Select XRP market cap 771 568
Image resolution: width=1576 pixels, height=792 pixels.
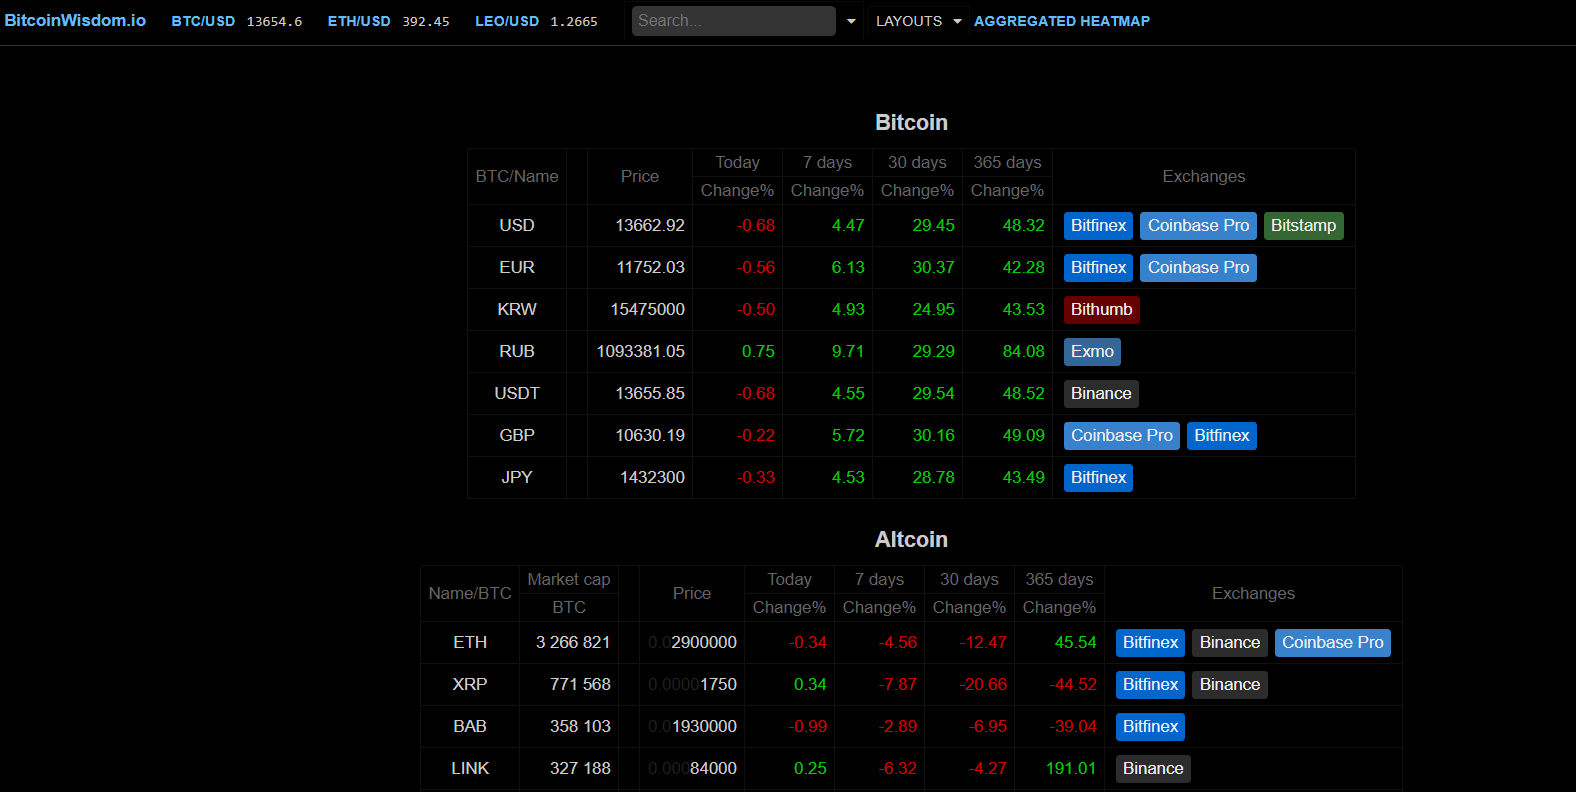(x=580, y=685)
